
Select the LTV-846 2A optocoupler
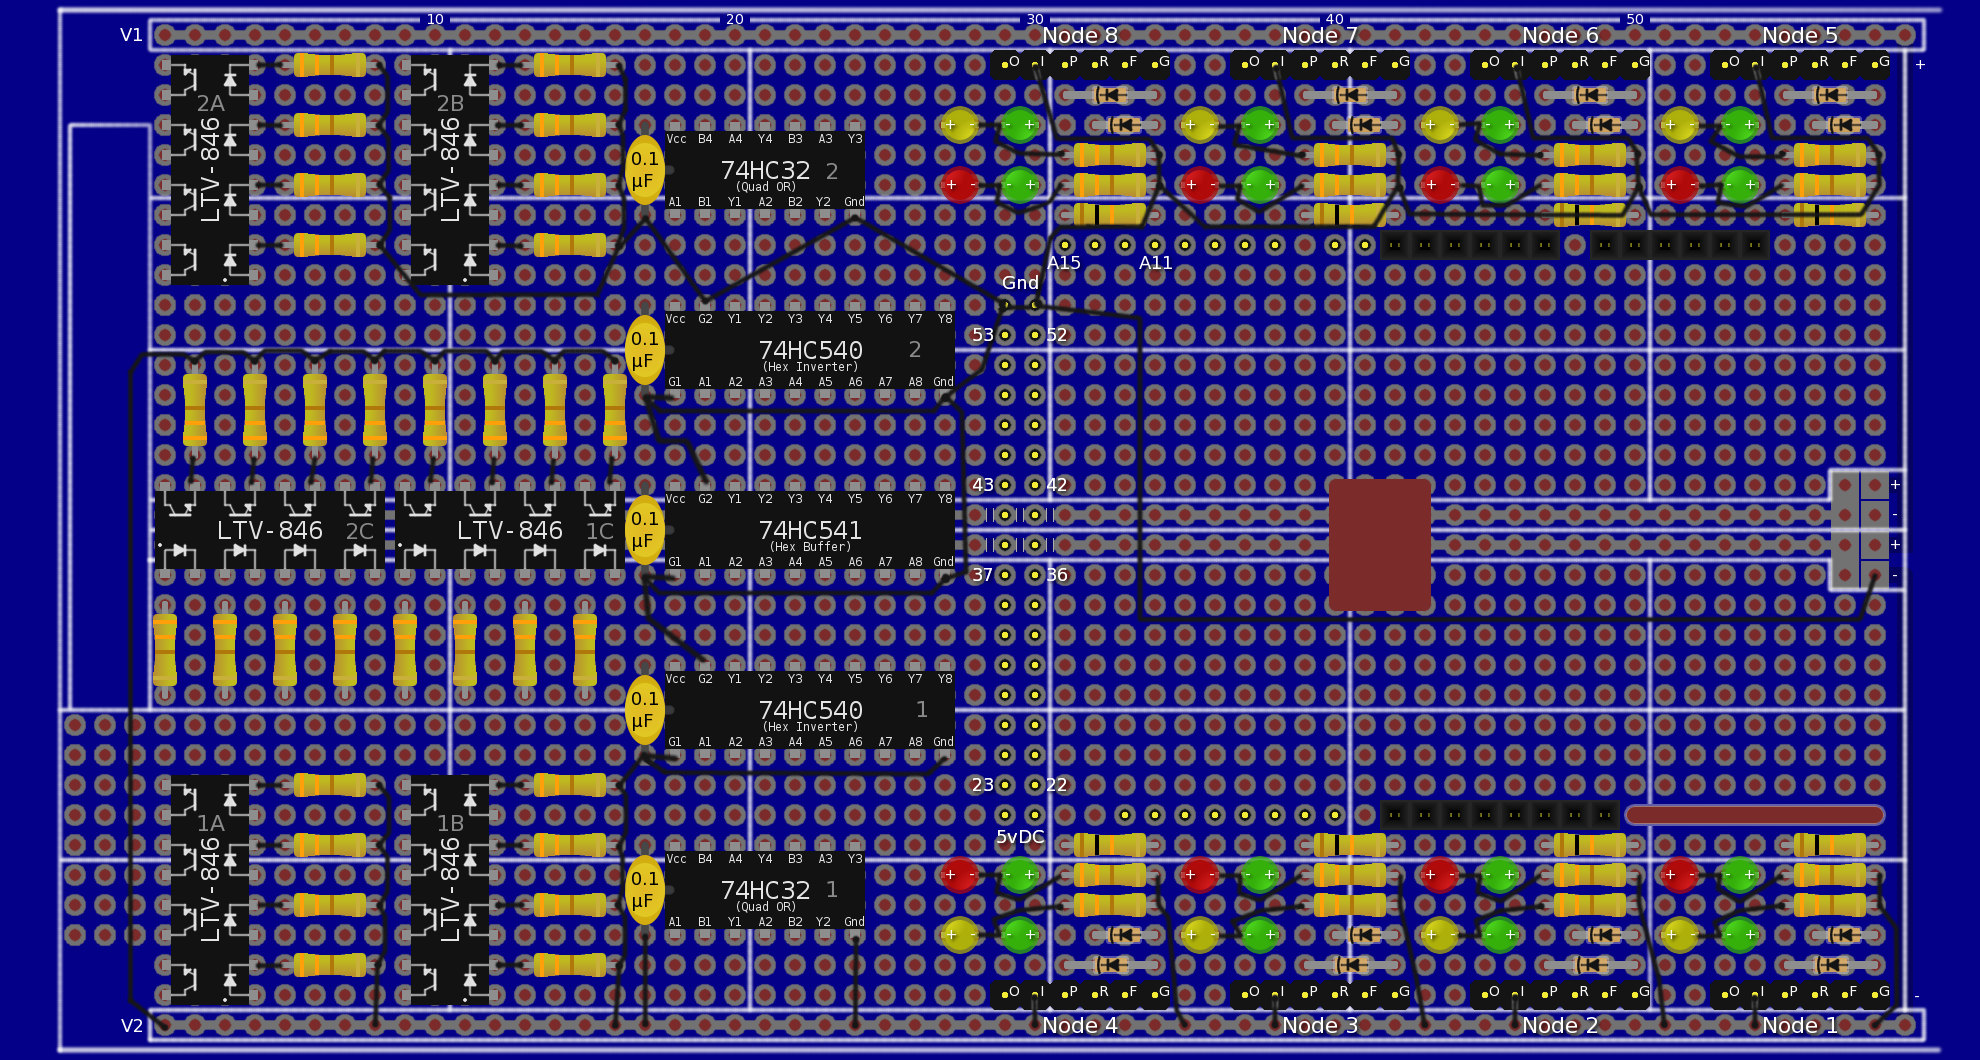(x=210, y=170)
